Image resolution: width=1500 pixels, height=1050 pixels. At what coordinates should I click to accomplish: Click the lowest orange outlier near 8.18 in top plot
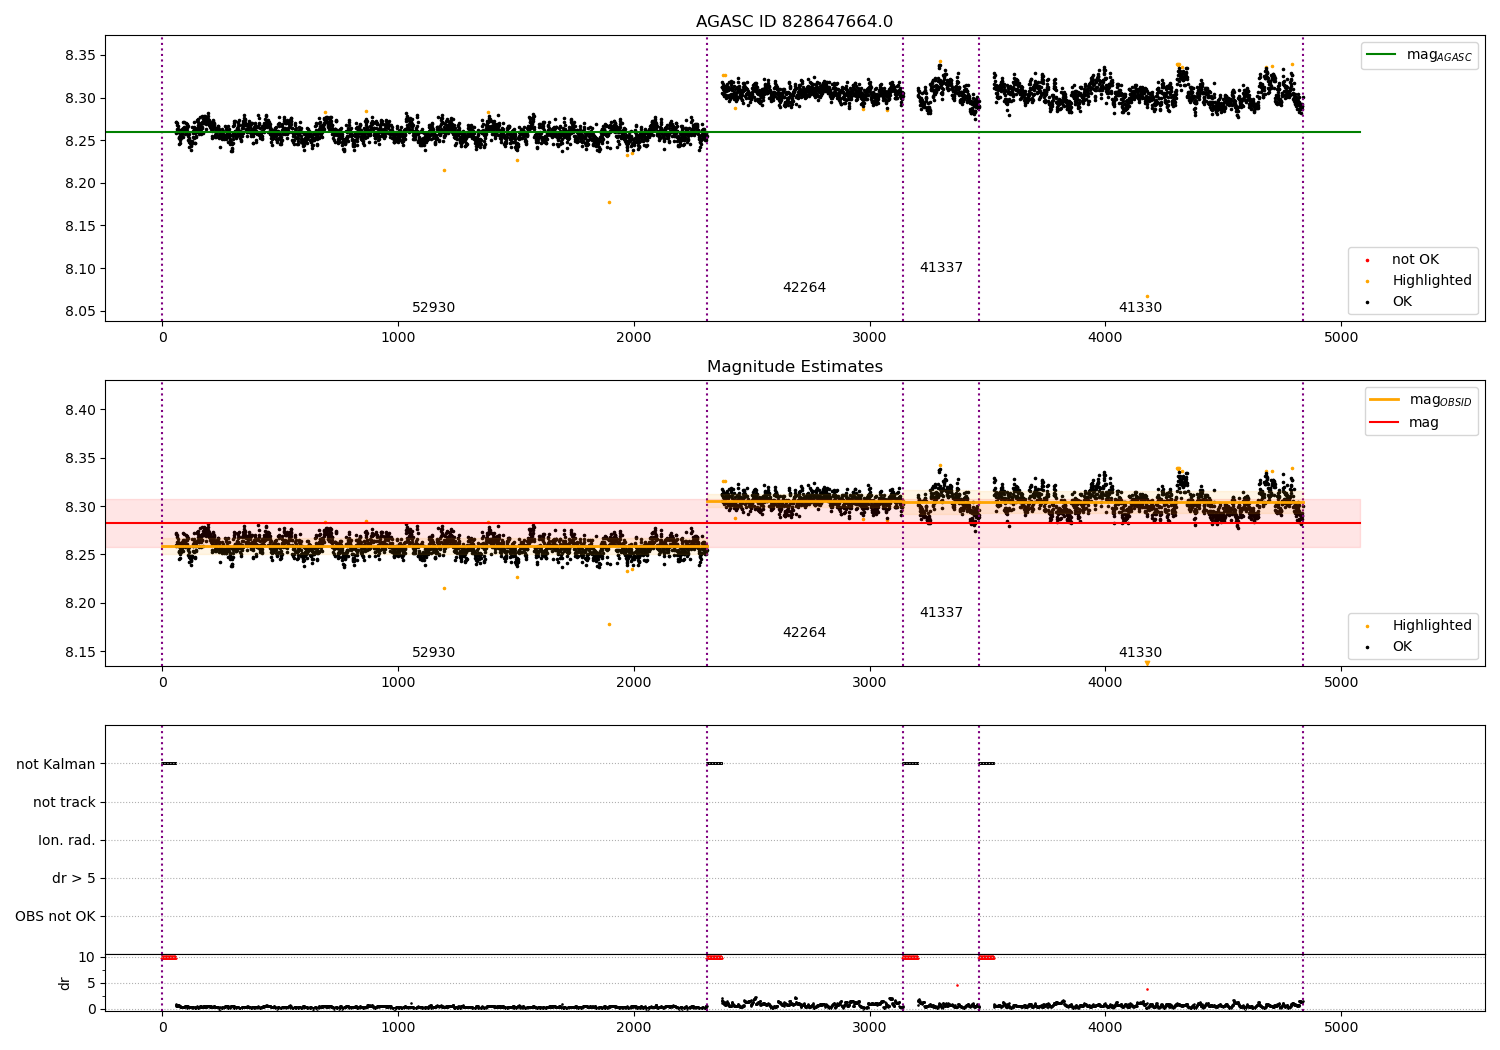609,203
